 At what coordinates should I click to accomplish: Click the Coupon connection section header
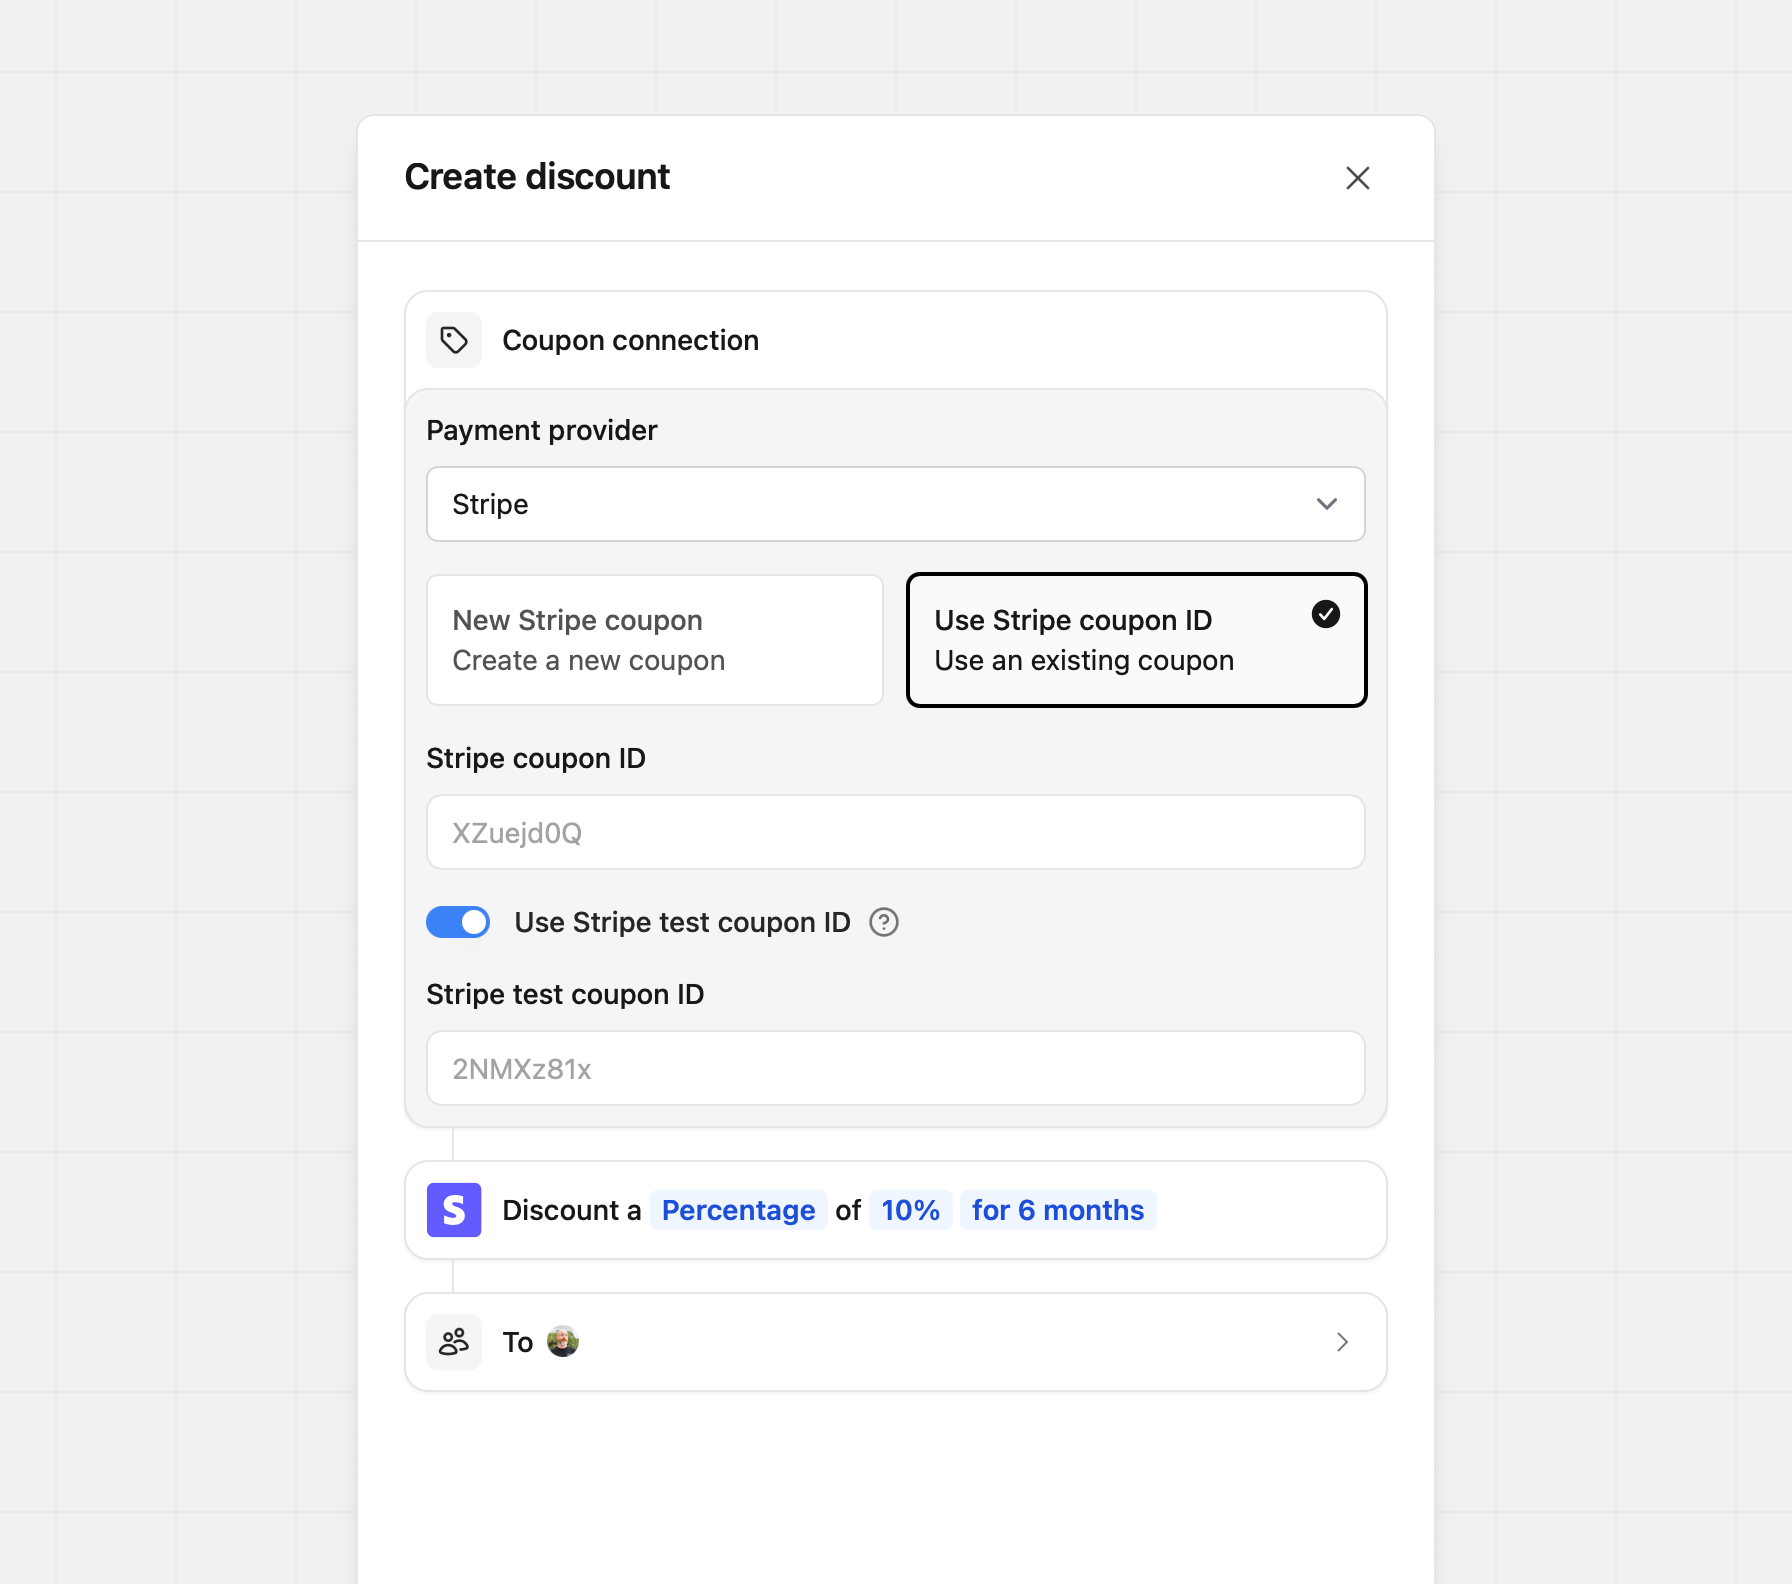(630, 340)
